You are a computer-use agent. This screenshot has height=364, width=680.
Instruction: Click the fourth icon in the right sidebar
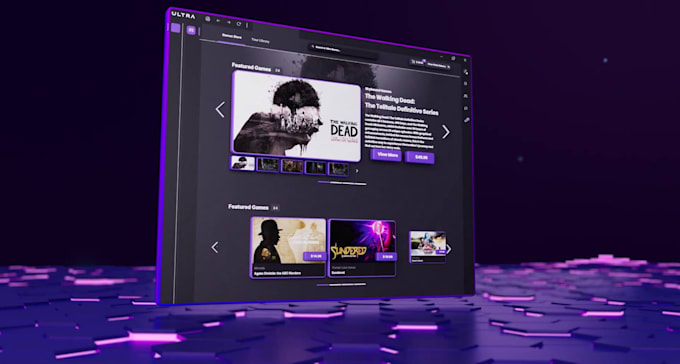click(466, 108)
